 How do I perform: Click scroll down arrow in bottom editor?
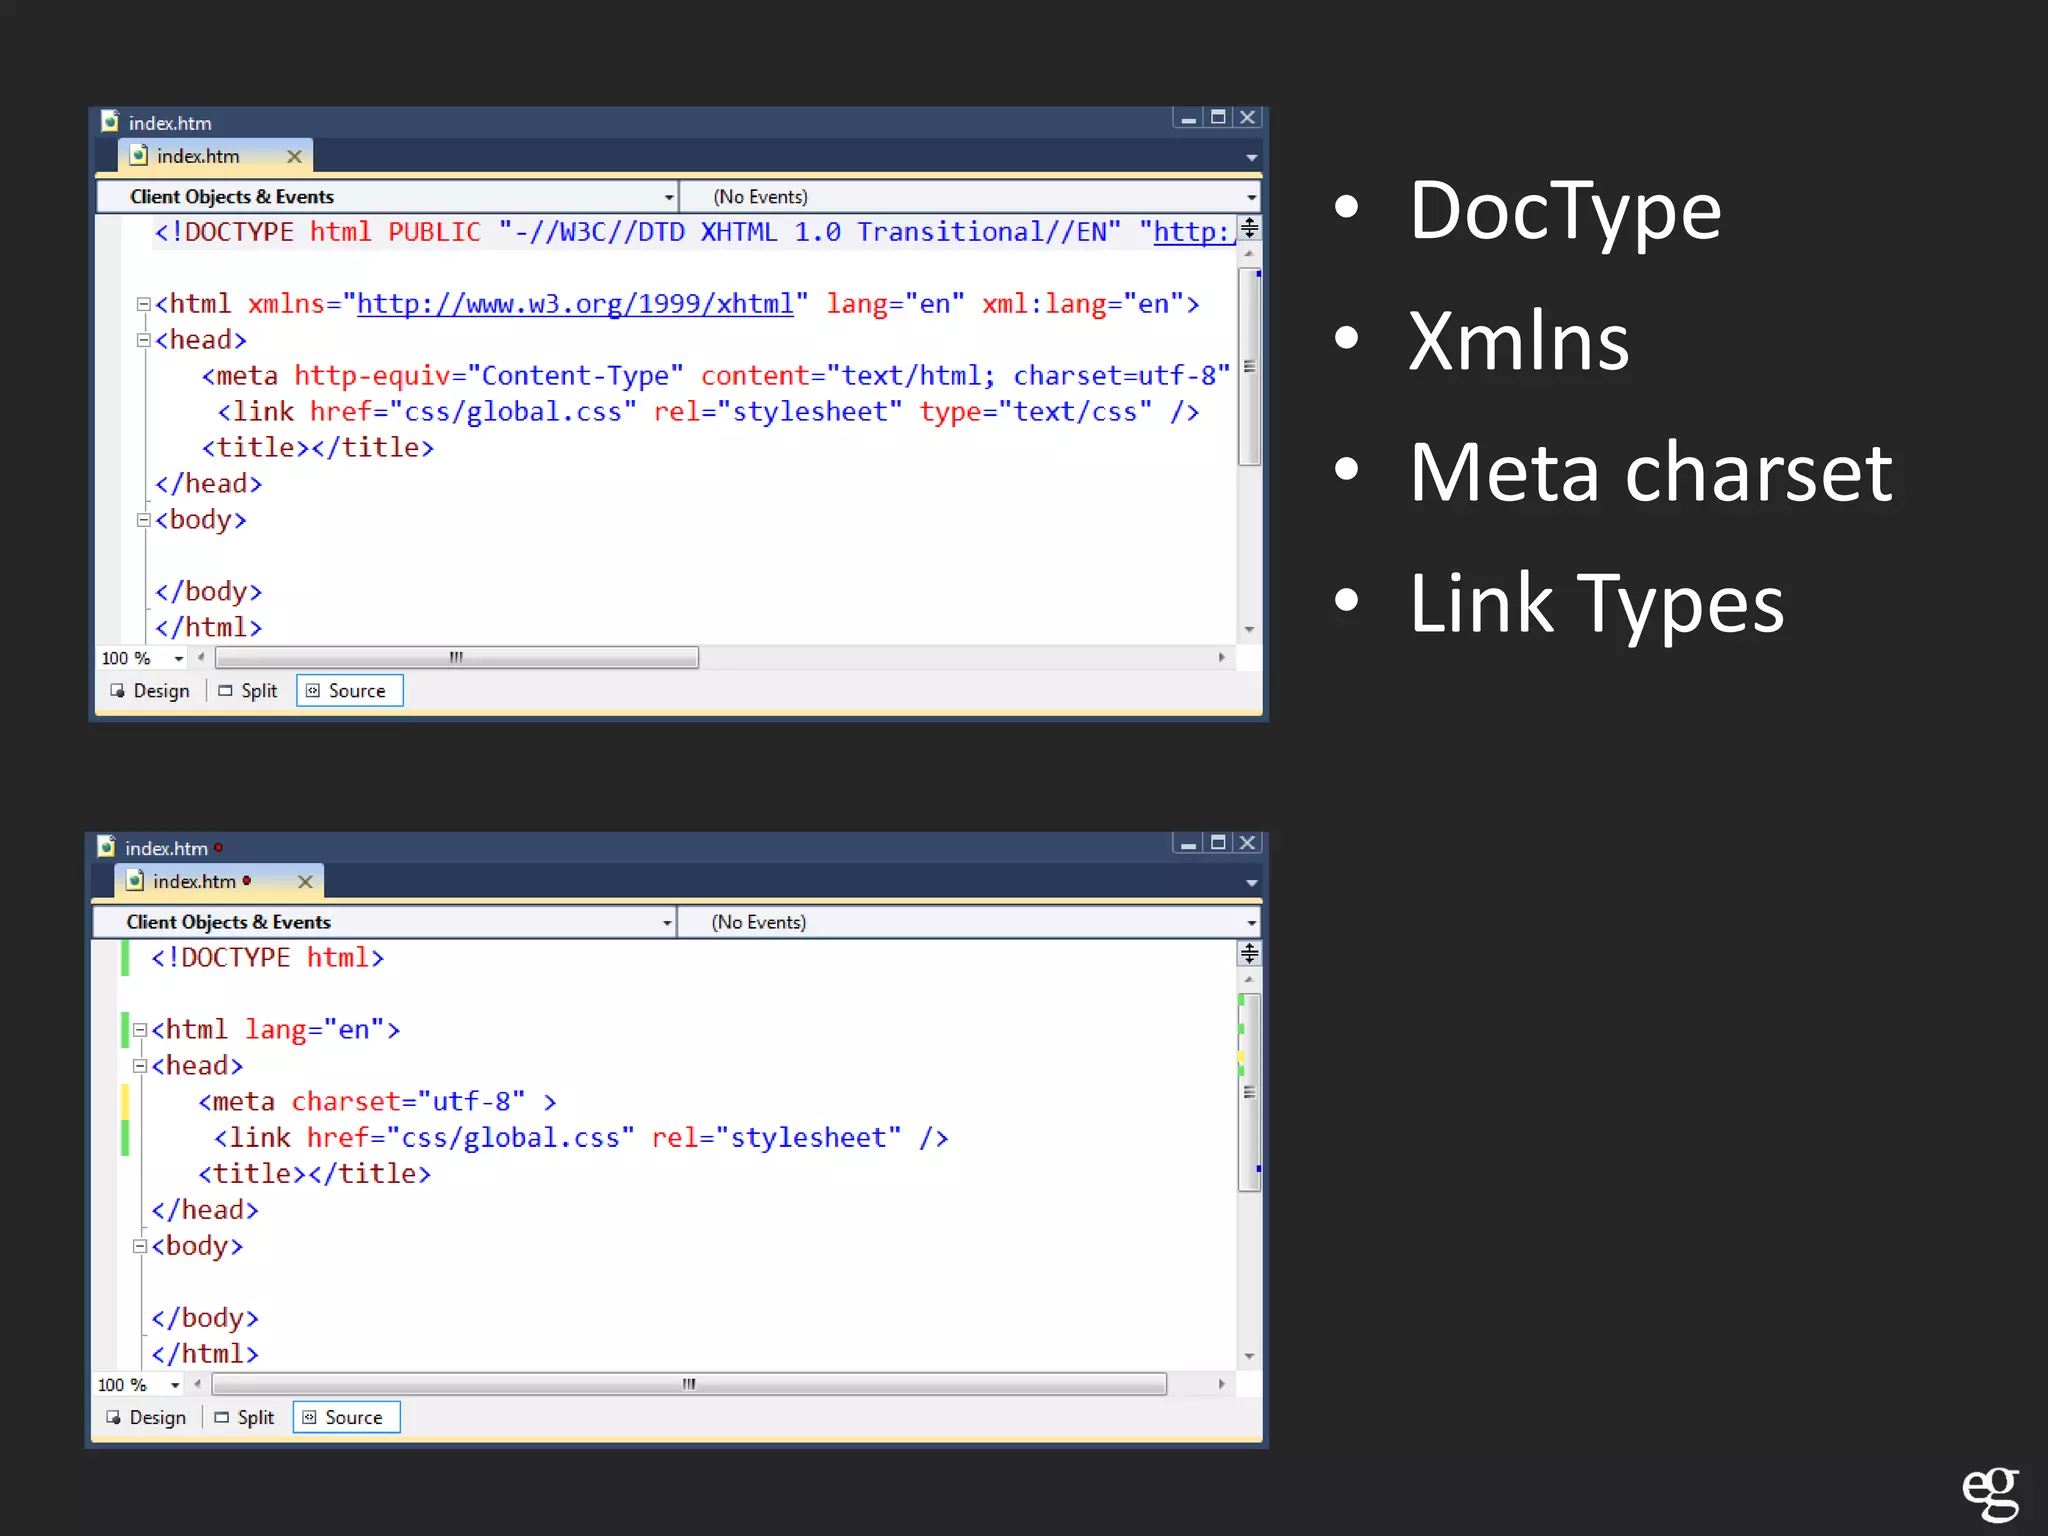1249,1357
